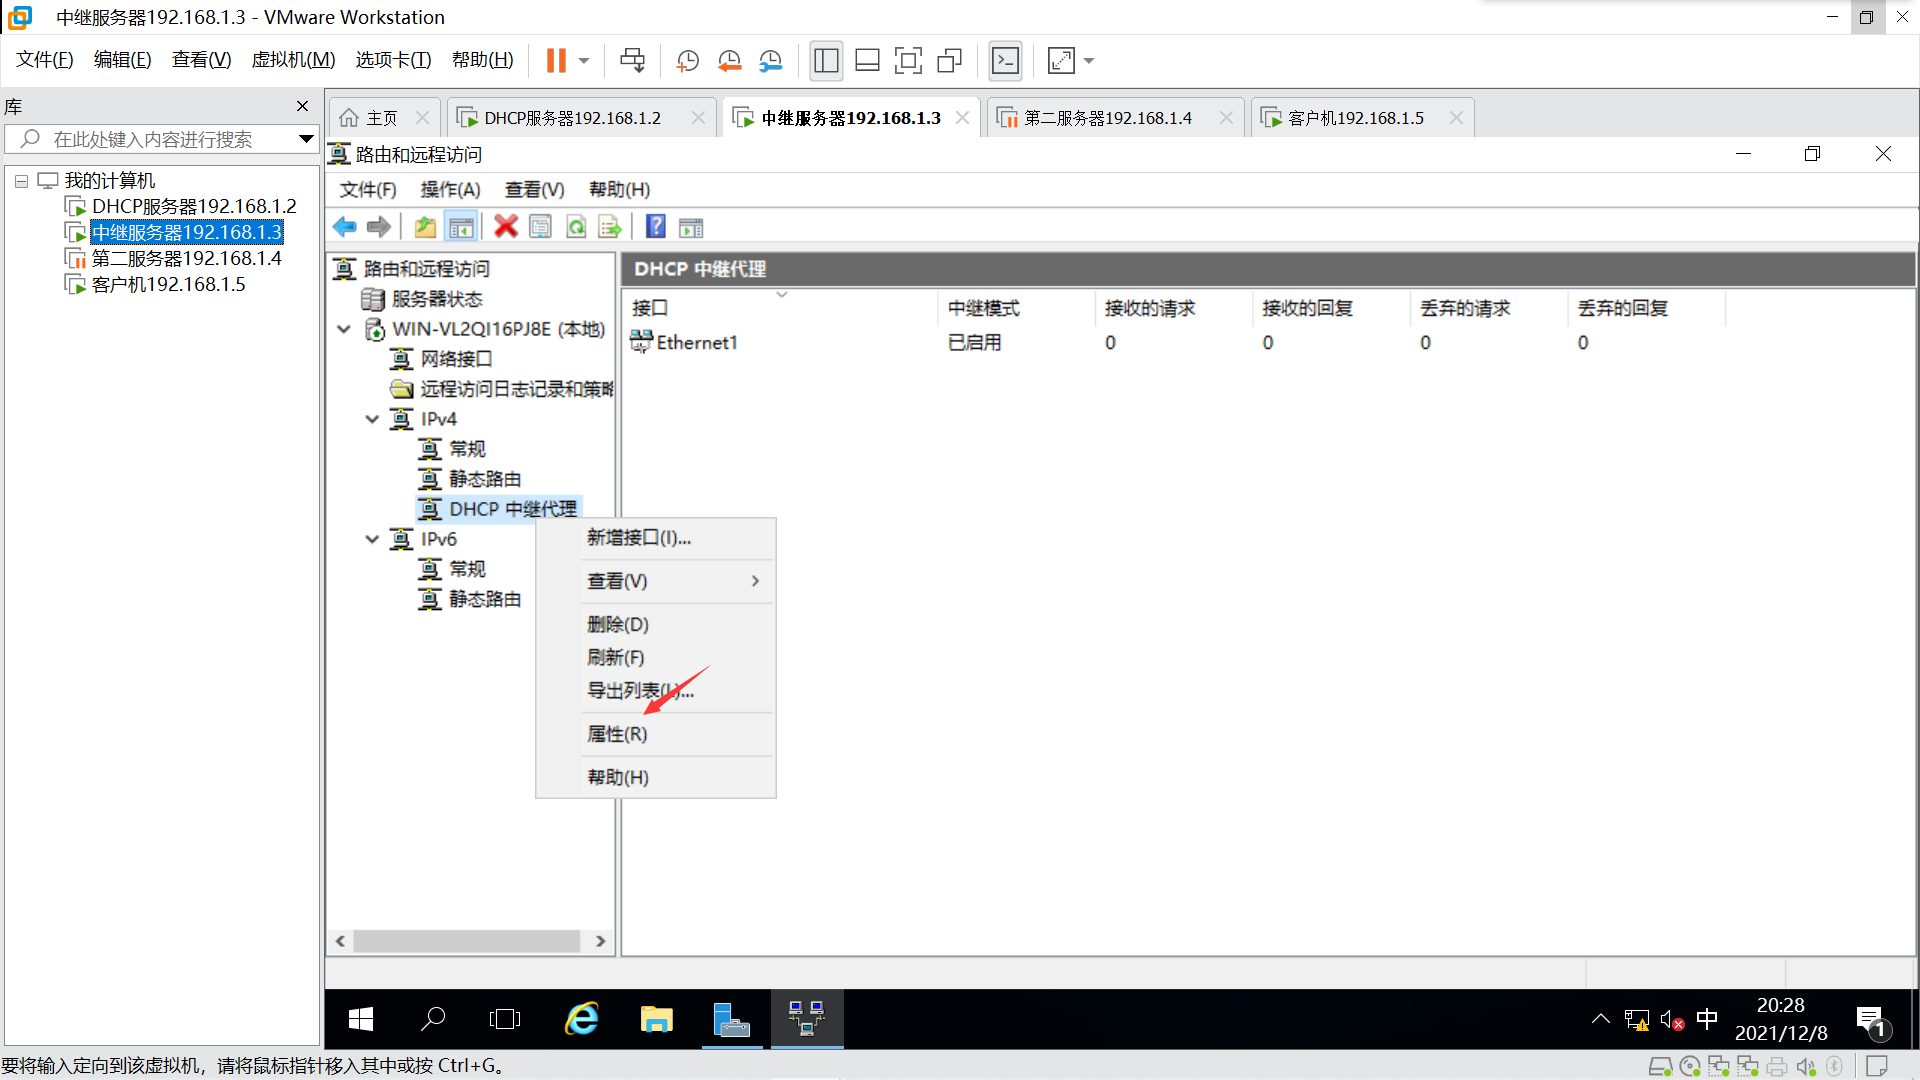This screenshot has height=1080, width=1920.
Task: Open Internet Explorer from the taskbar
Action: coord(582,1019)
